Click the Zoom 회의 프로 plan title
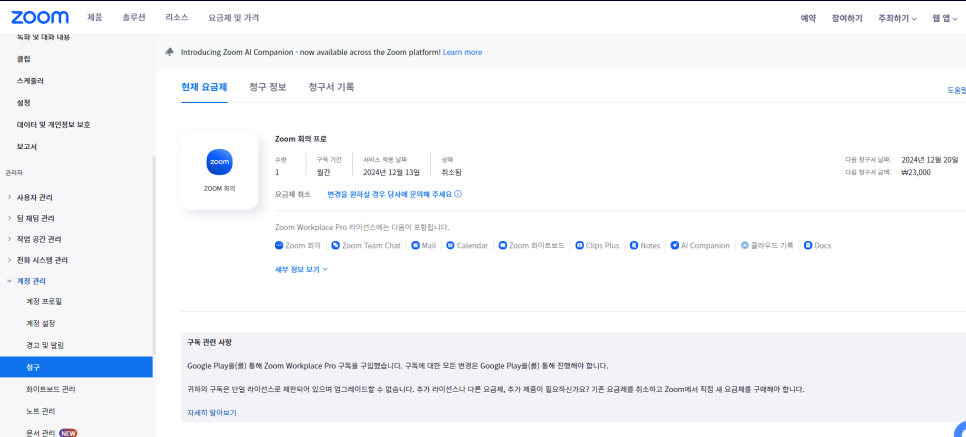The height and width of the screenshot is (437, 966). click(x=301, y=139)
